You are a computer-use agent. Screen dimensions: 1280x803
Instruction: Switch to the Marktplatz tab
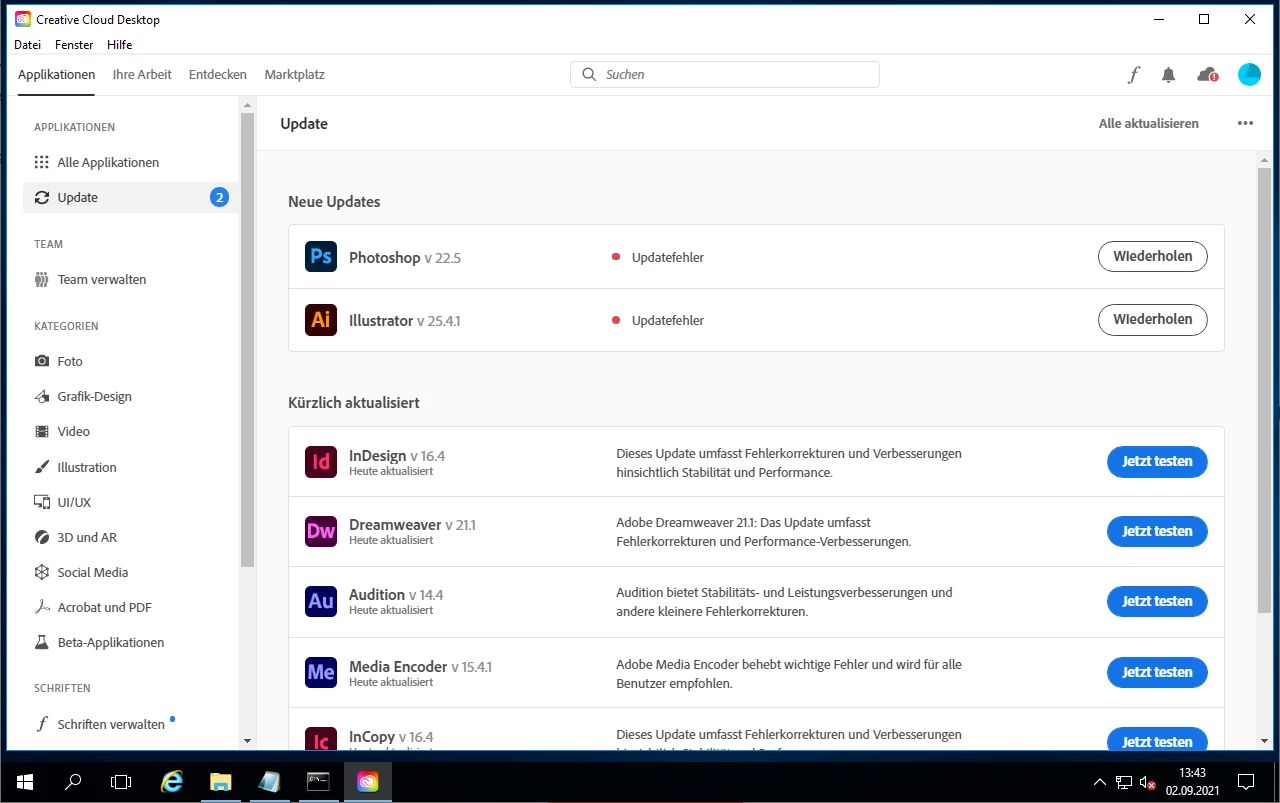pyautogui.click(x=295, y=75)
